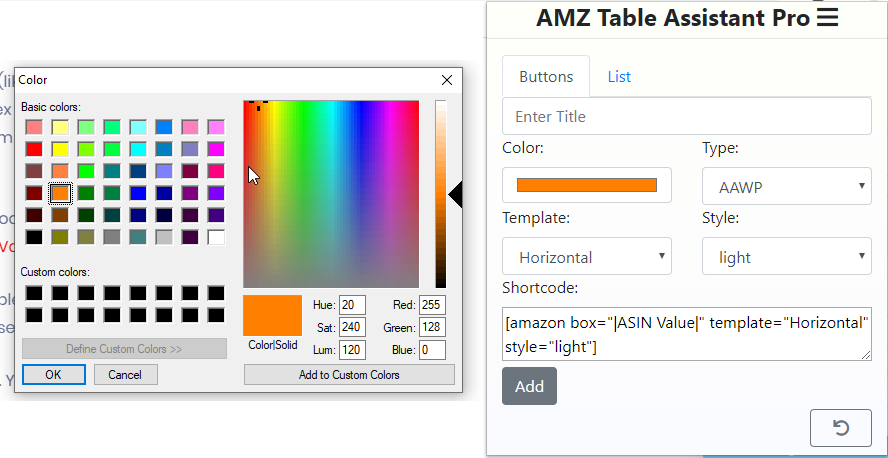Select the Buttons tab
Screen dimensions: 888x458
tap(546, 76)
